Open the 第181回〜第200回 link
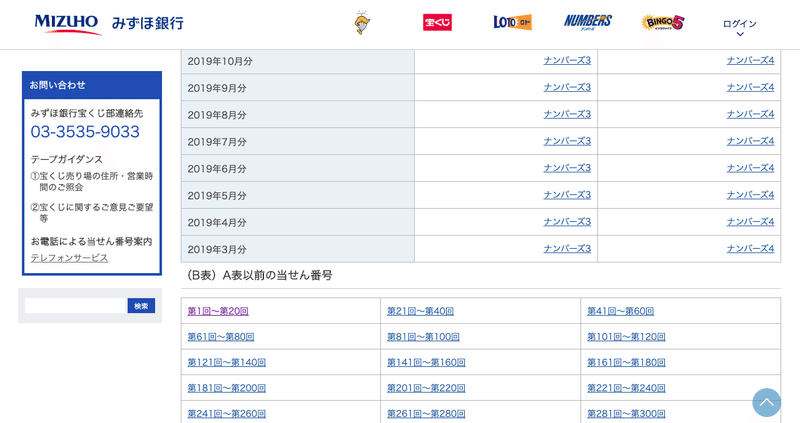 pyautogui.click(x=227, y=388)
